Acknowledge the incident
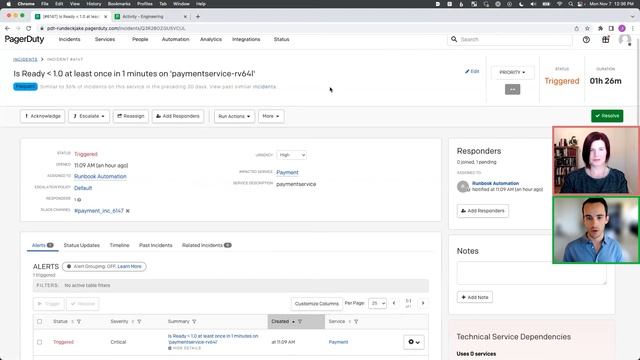 42,116
